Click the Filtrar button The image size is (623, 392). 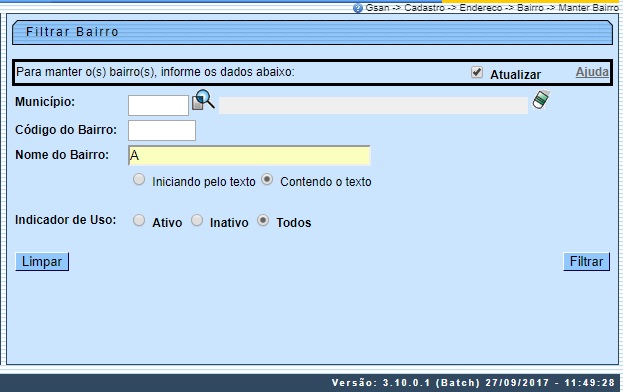[x=586, y=262]
